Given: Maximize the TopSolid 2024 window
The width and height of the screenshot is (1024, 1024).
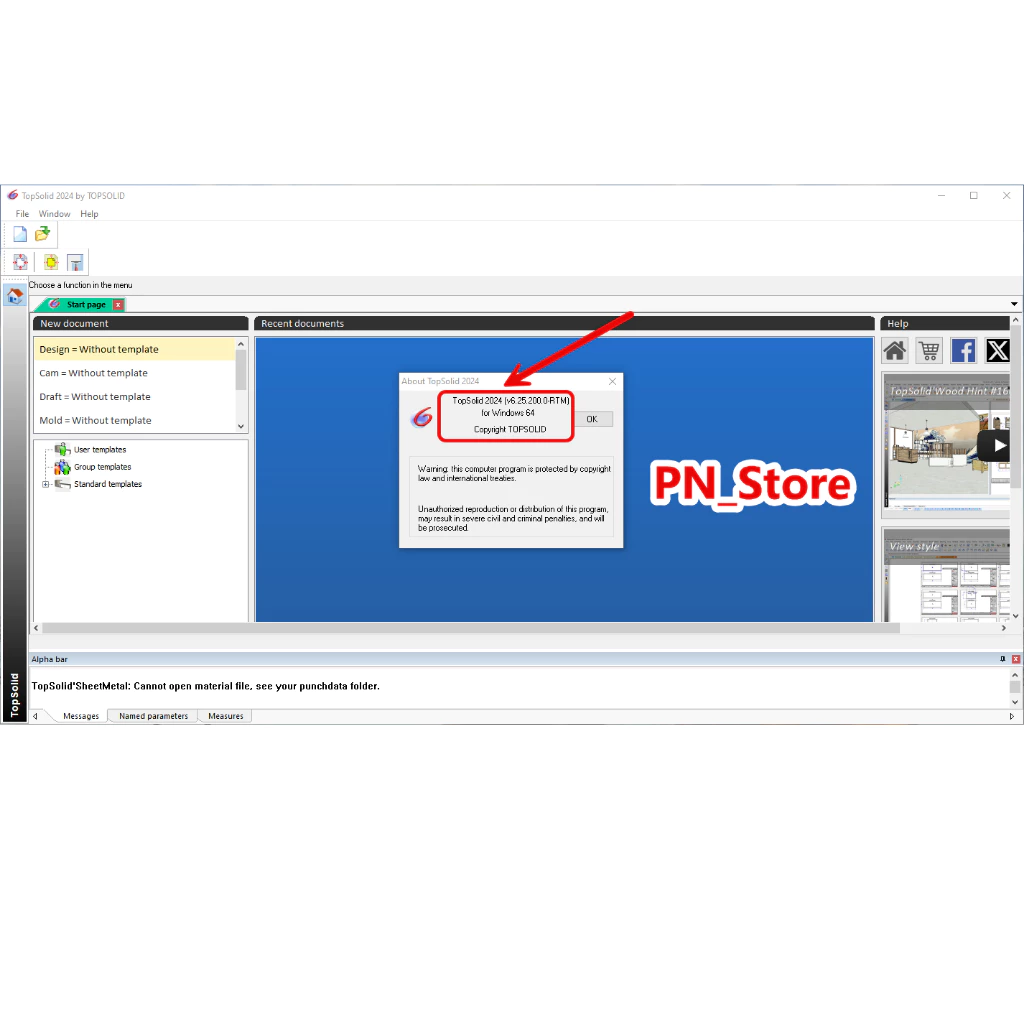Looking at the screenshot, I should pos(974,195).
